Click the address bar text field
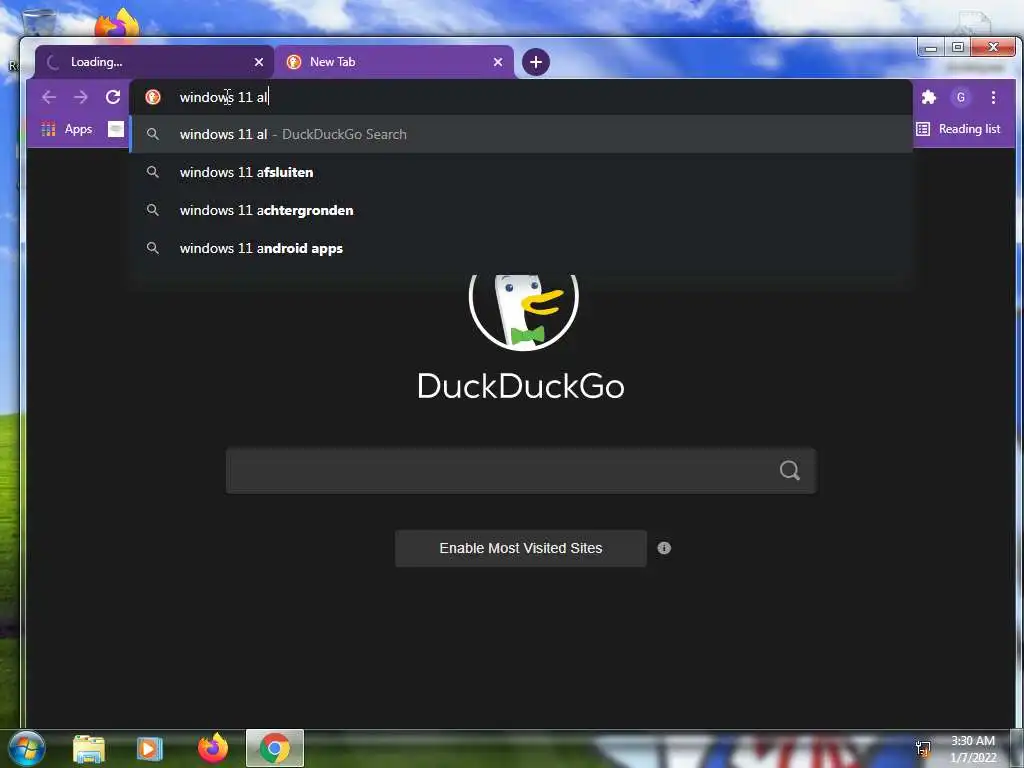 [521, 97]
